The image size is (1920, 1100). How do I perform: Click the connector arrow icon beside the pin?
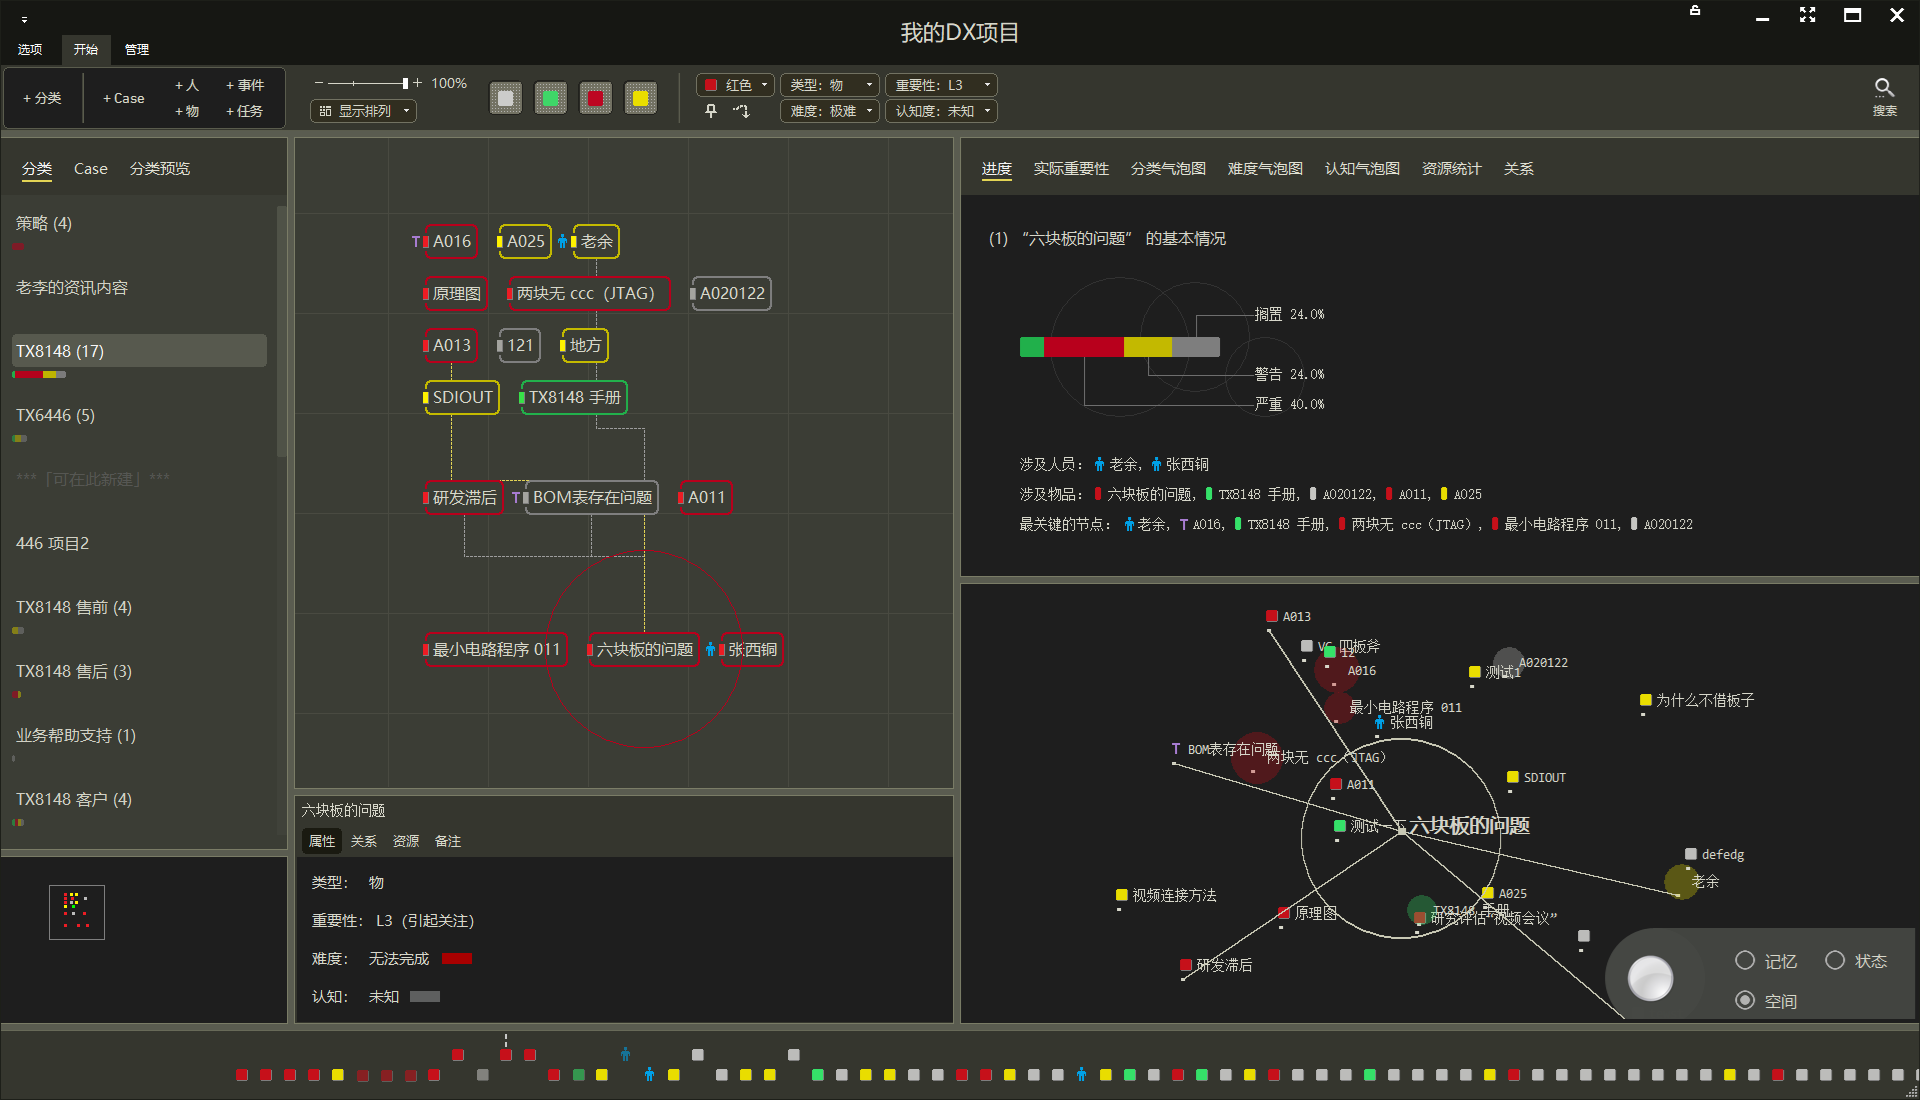point(741,111)
